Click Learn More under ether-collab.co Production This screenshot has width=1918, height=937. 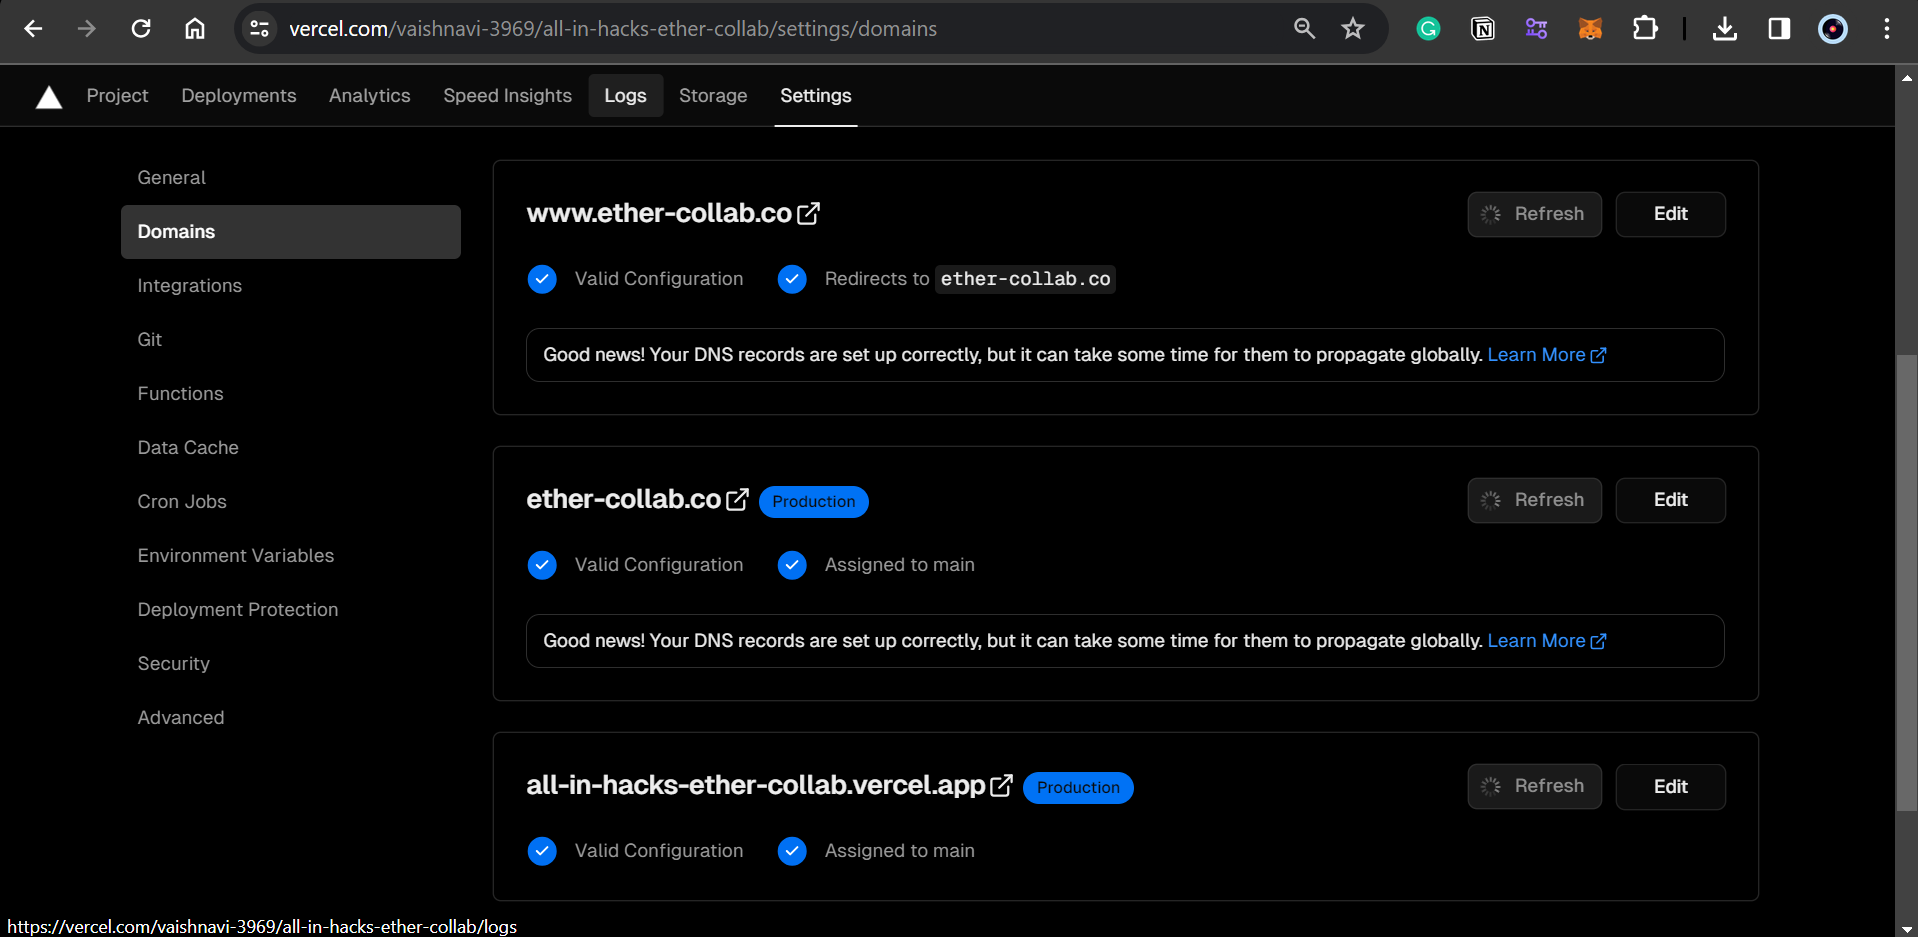pos(1547,641)
